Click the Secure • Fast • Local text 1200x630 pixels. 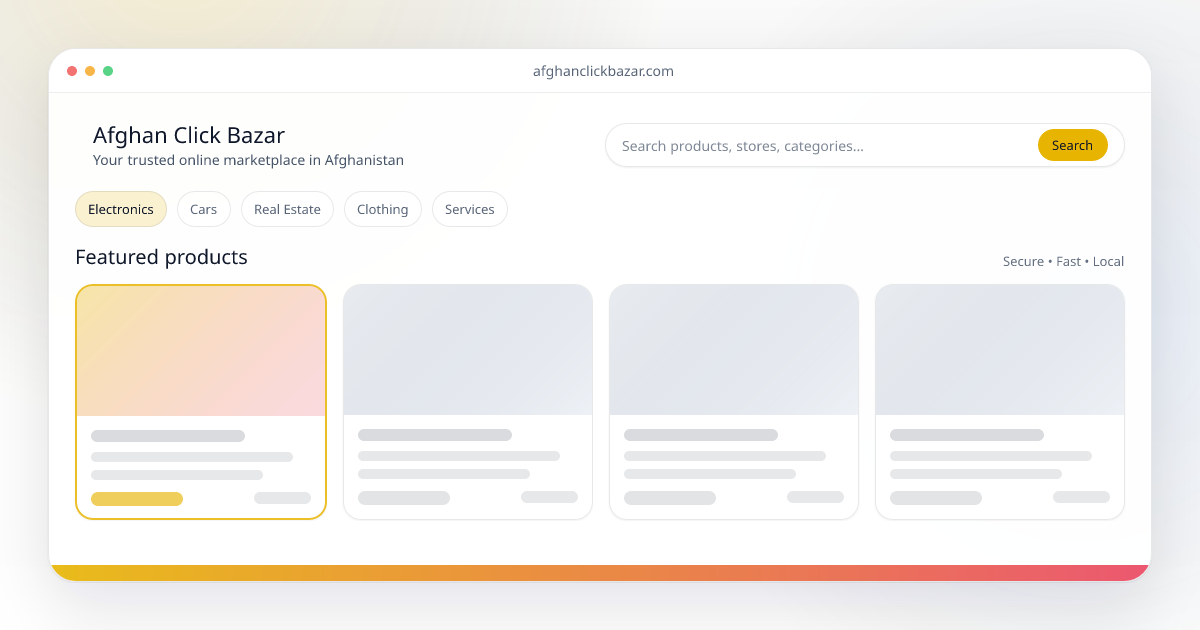pos(1063,261)
